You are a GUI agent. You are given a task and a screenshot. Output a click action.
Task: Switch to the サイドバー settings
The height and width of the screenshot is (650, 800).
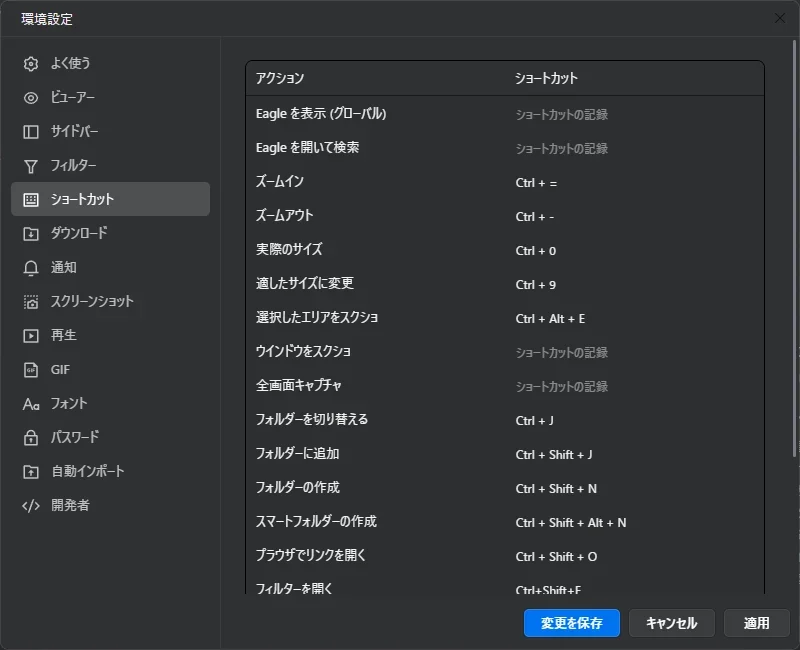[110, 131]
